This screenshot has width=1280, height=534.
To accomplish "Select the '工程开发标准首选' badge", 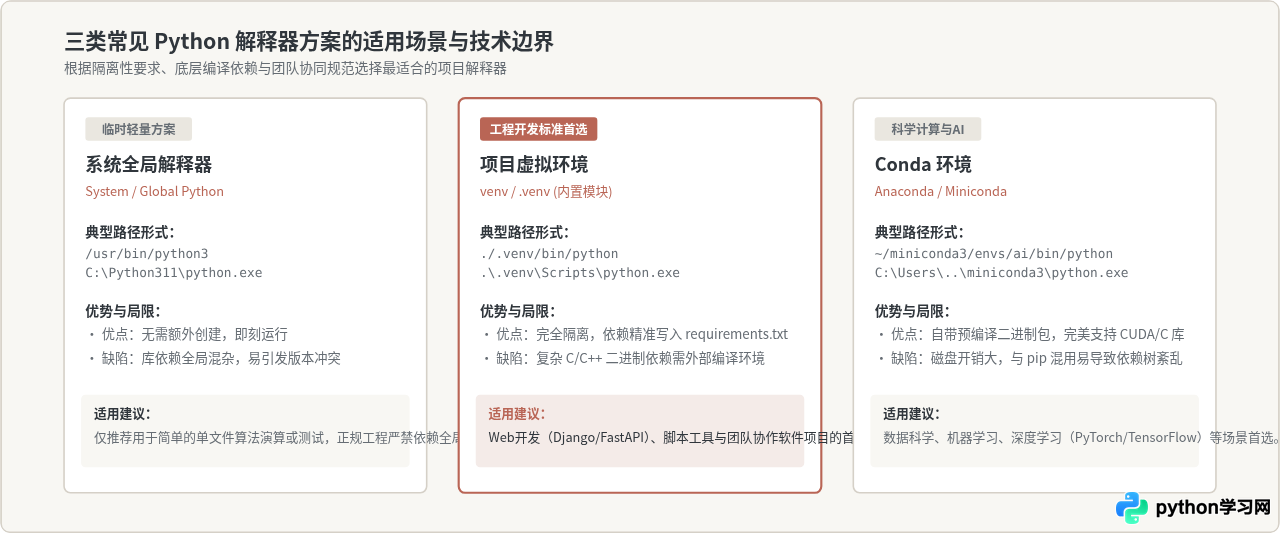I will 538,129.
